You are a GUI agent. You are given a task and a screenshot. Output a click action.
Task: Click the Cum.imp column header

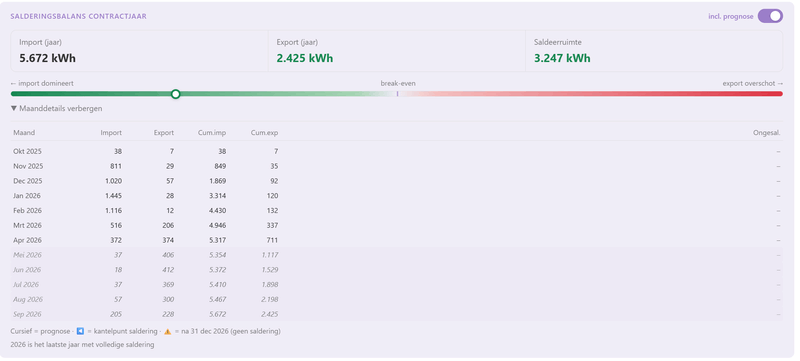point(212,133)
